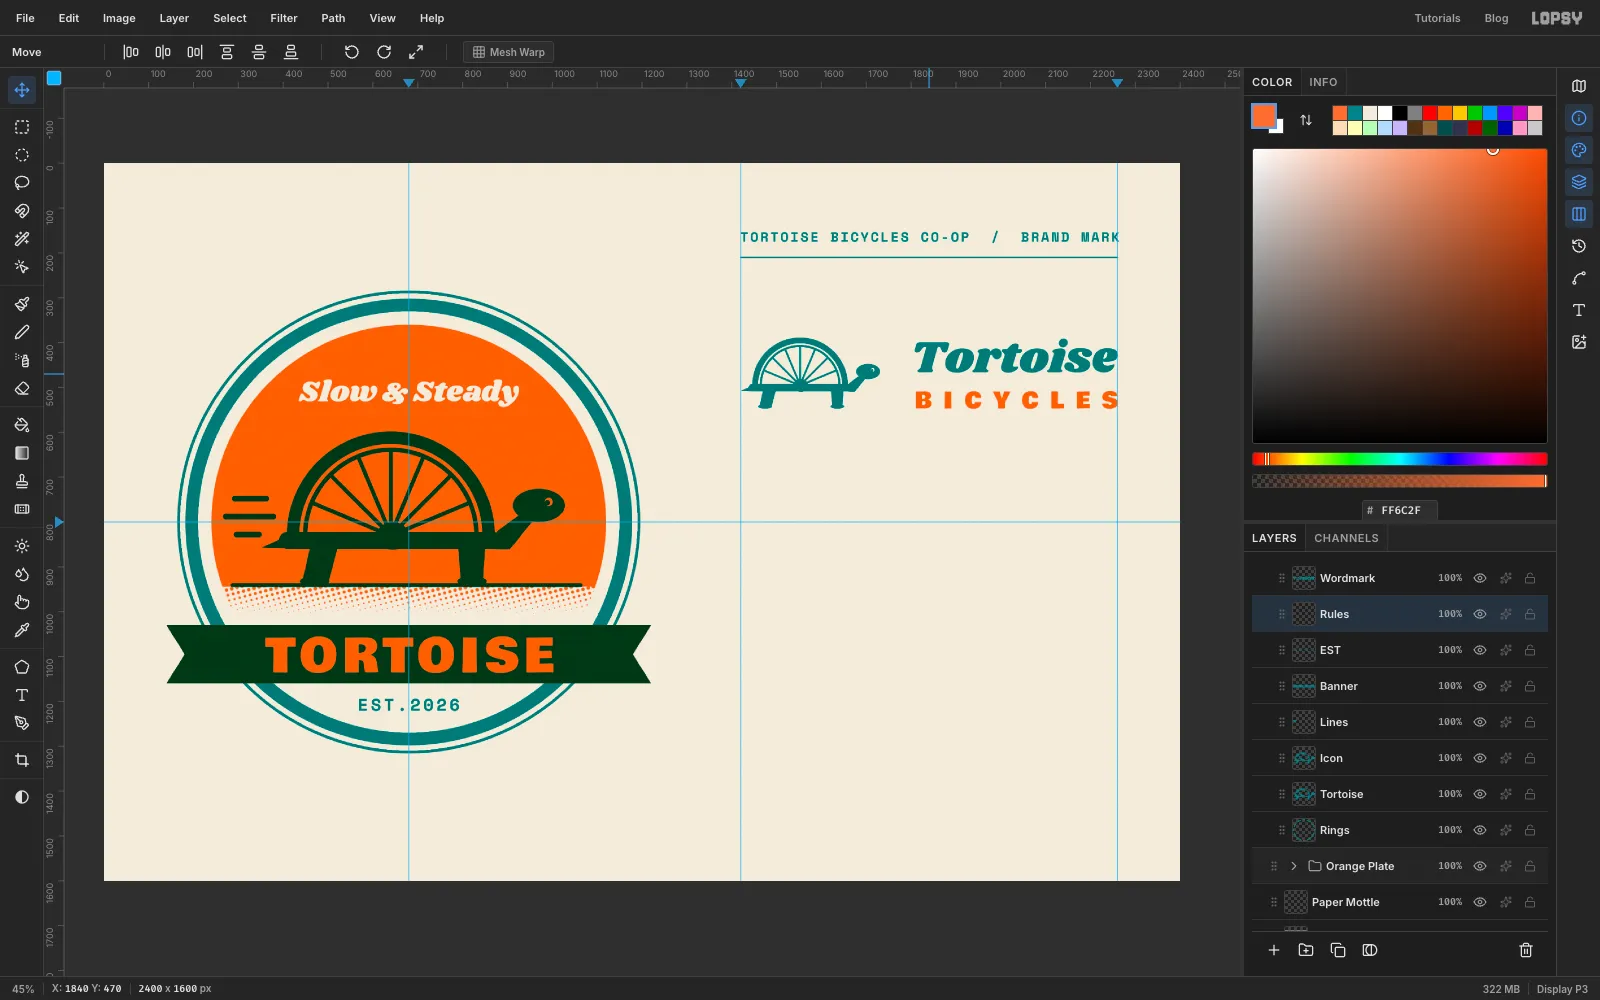Expand the Orange Plate group
The width and height of the screenshot is (1600, 1000).
1294,866
